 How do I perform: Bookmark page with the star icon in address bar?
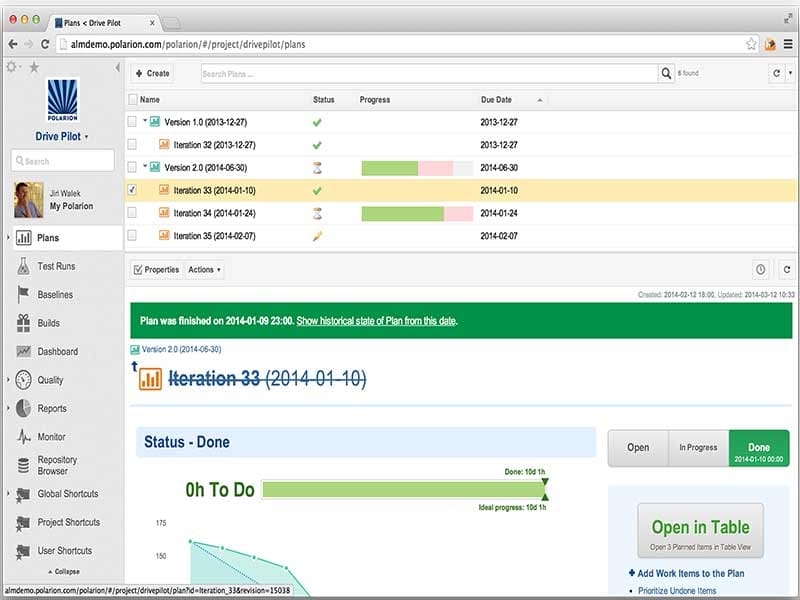[x=751, y=44]
